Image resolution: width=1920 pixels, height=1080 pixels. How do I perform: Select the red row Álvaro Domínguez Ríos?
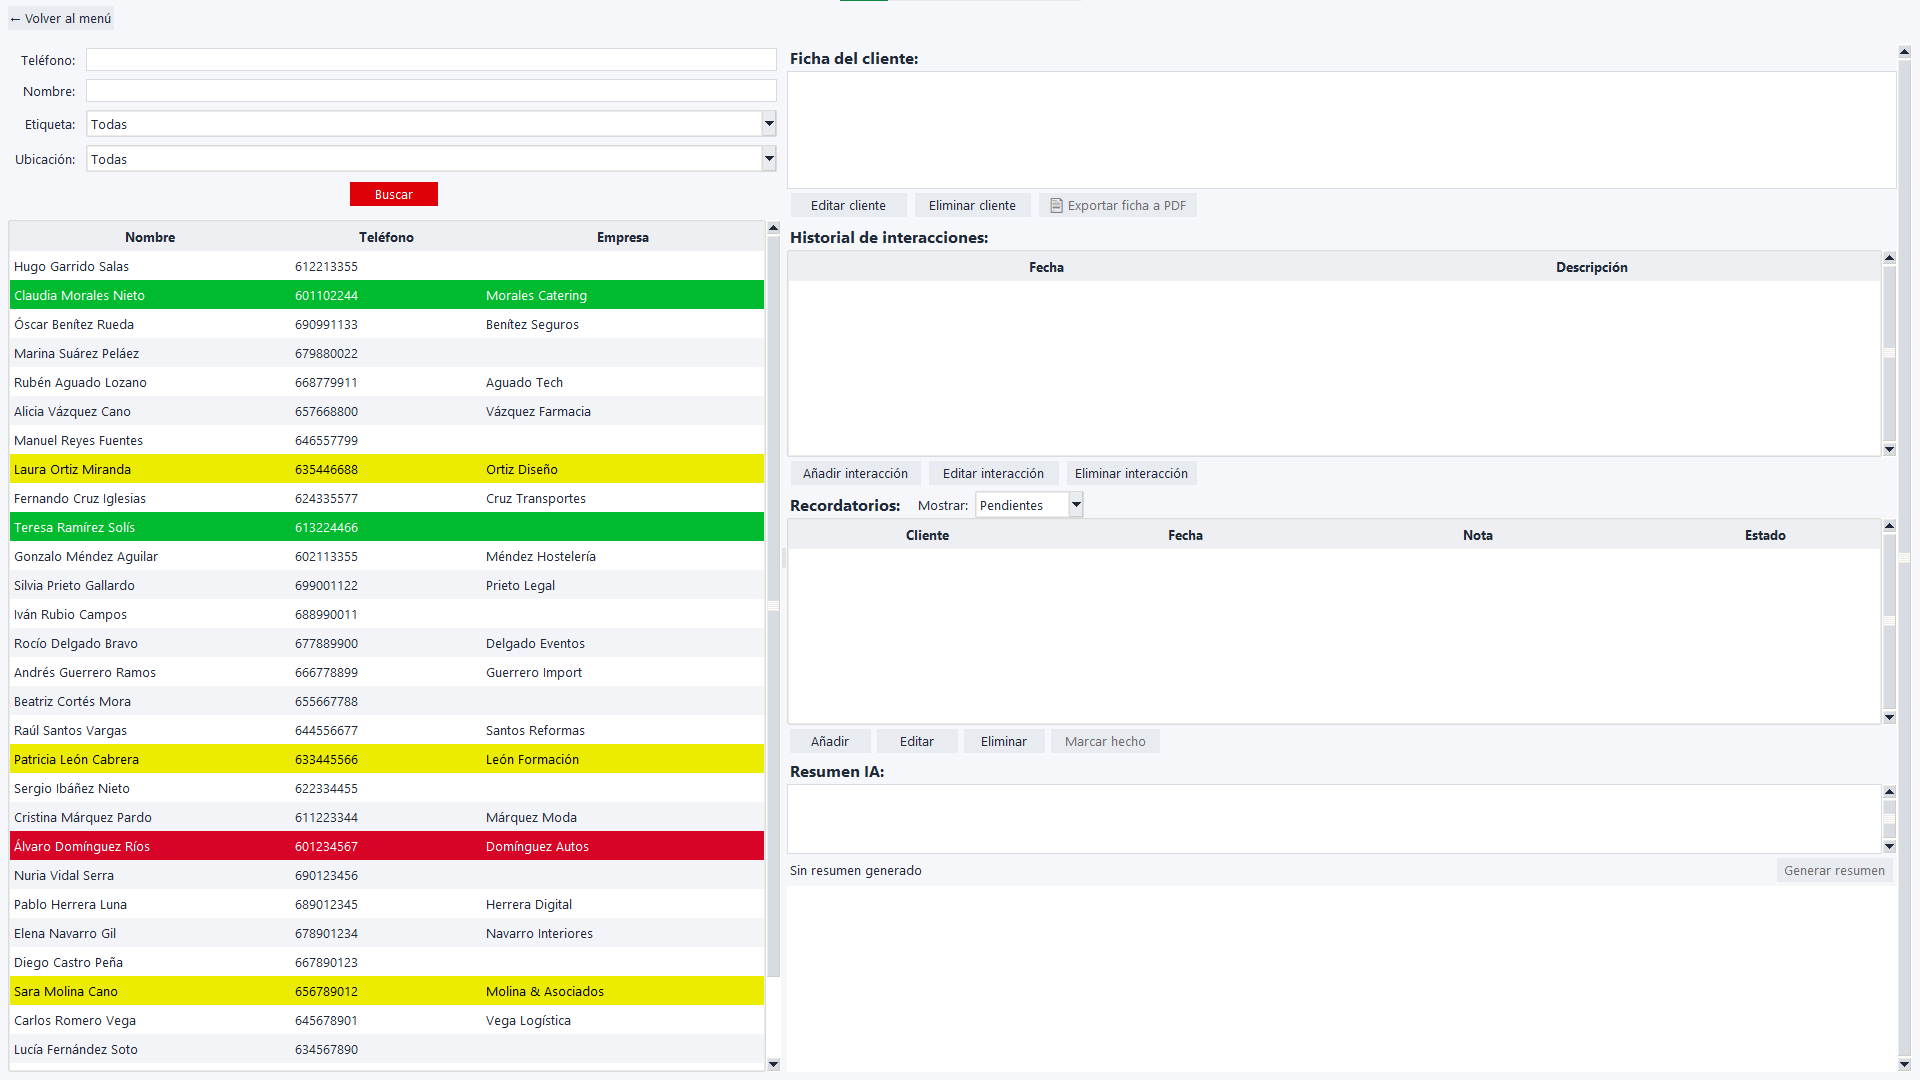(x=387, y=846)
